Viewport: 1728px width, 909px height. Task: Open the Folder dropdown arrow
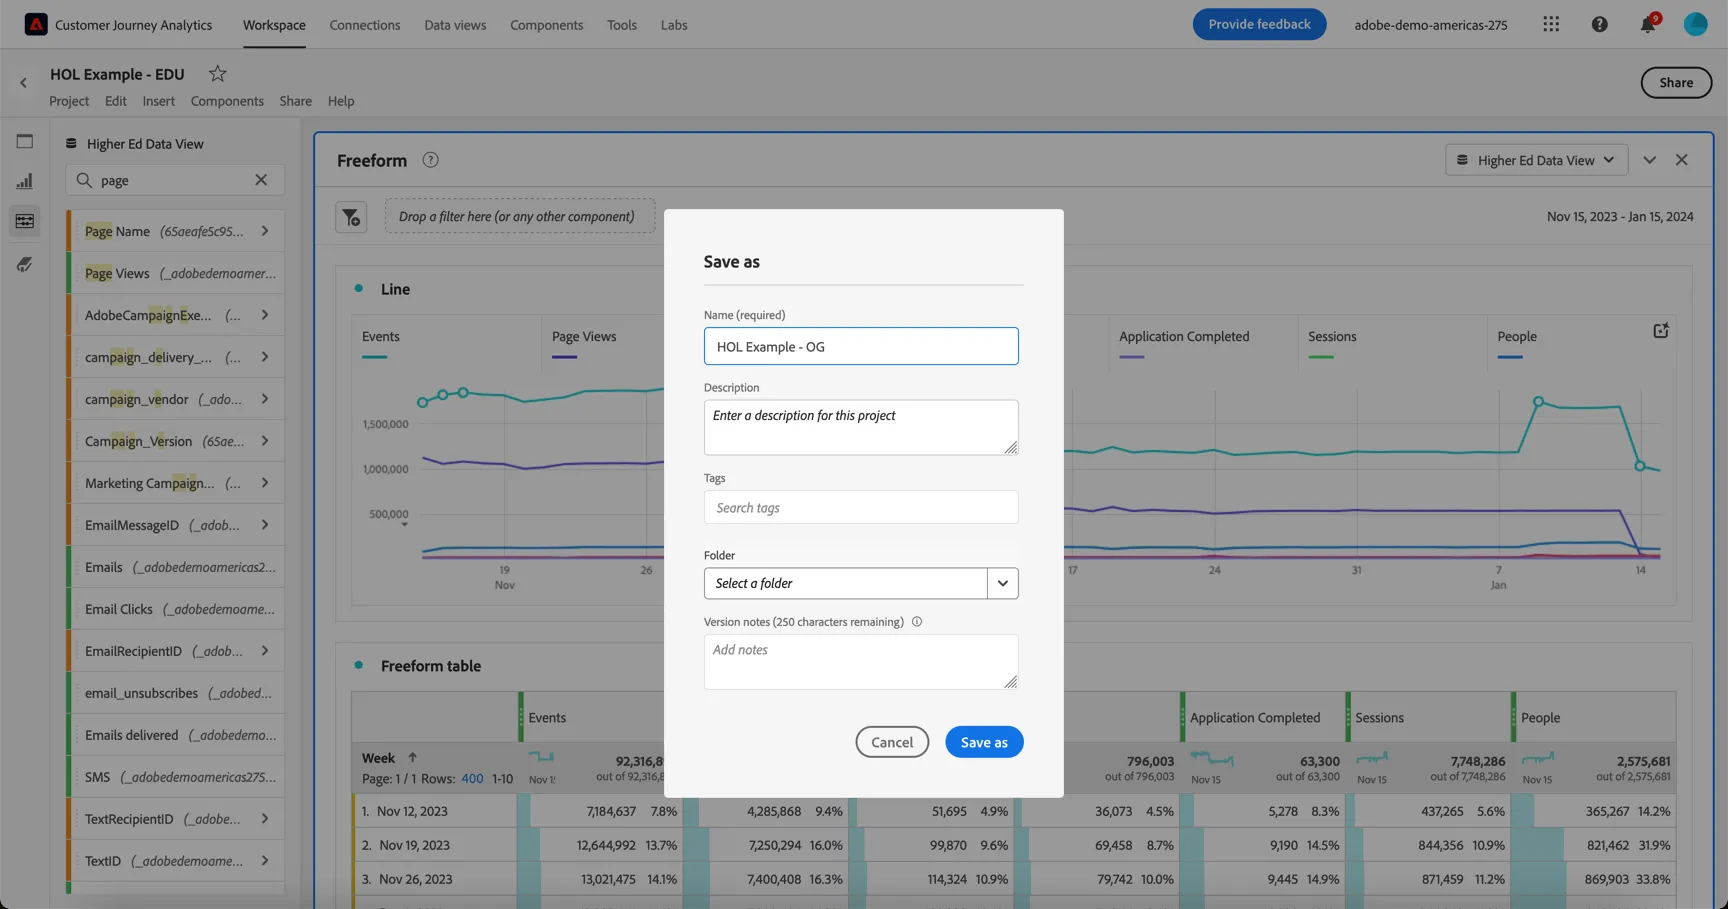[x=1002, y=583]
